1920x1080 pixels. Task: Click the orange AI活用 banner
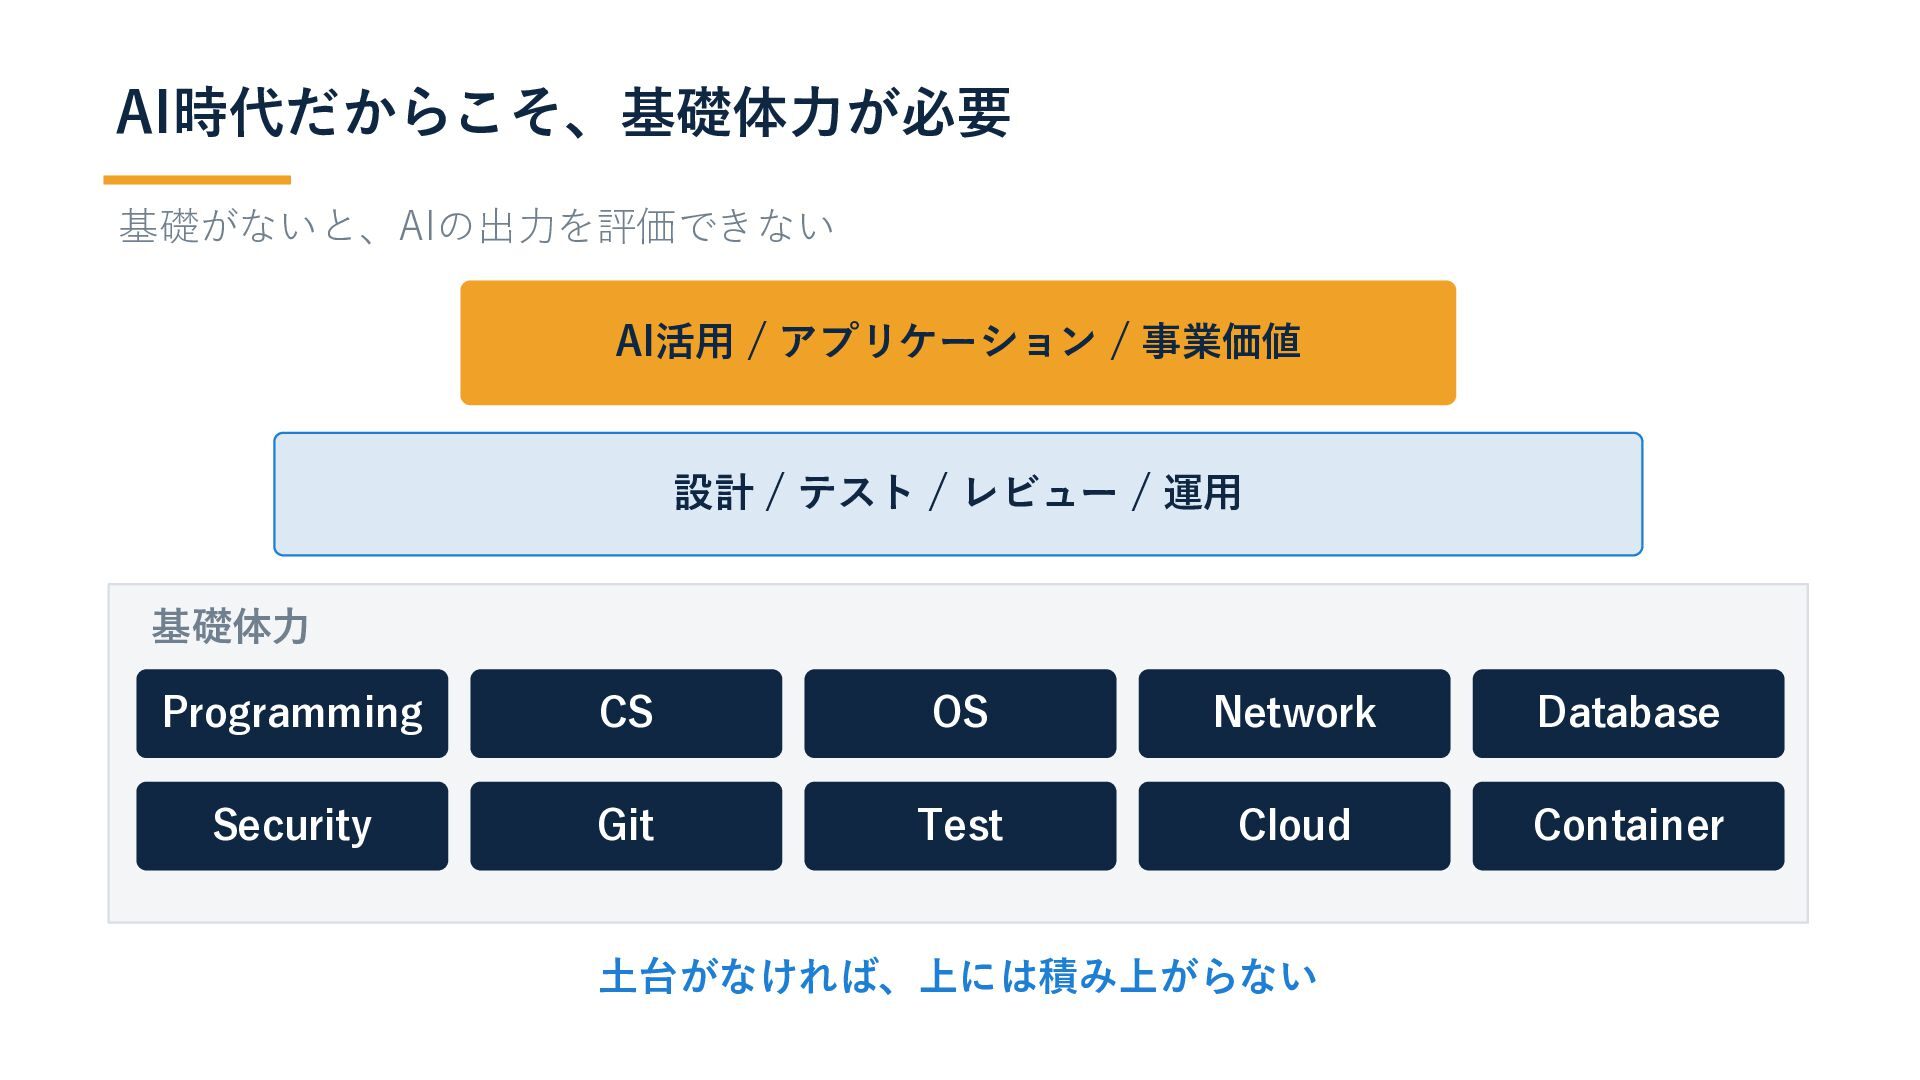coord(958,343)
